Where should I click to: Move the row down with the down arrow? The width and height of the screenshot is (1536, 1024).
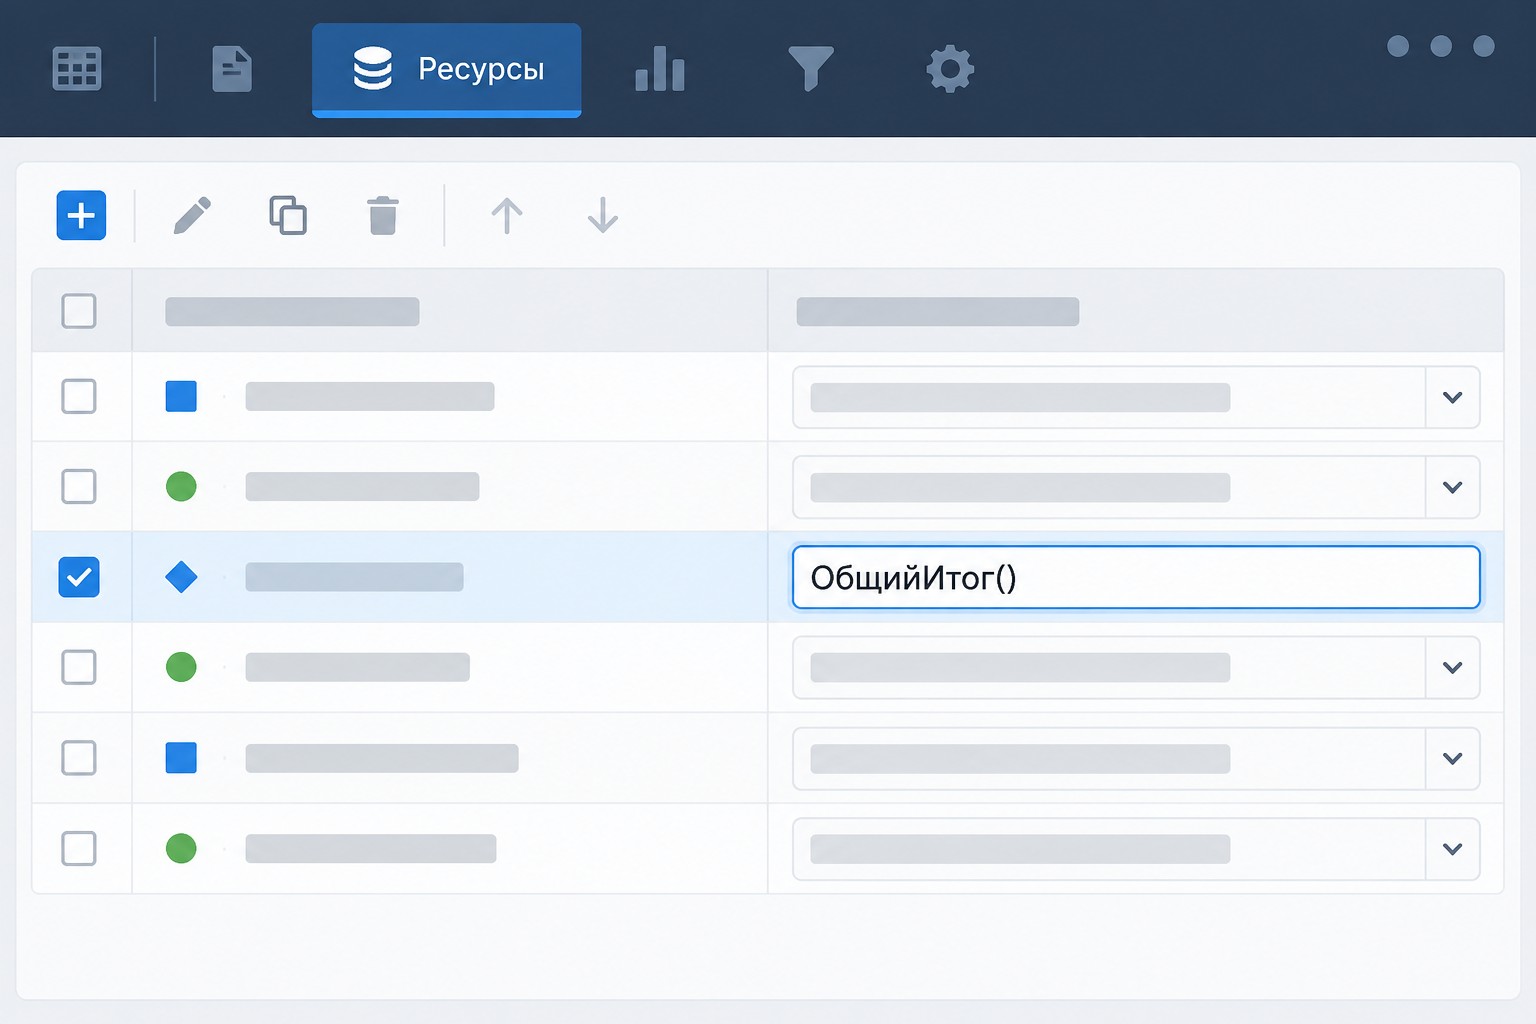tap(602, 215)
